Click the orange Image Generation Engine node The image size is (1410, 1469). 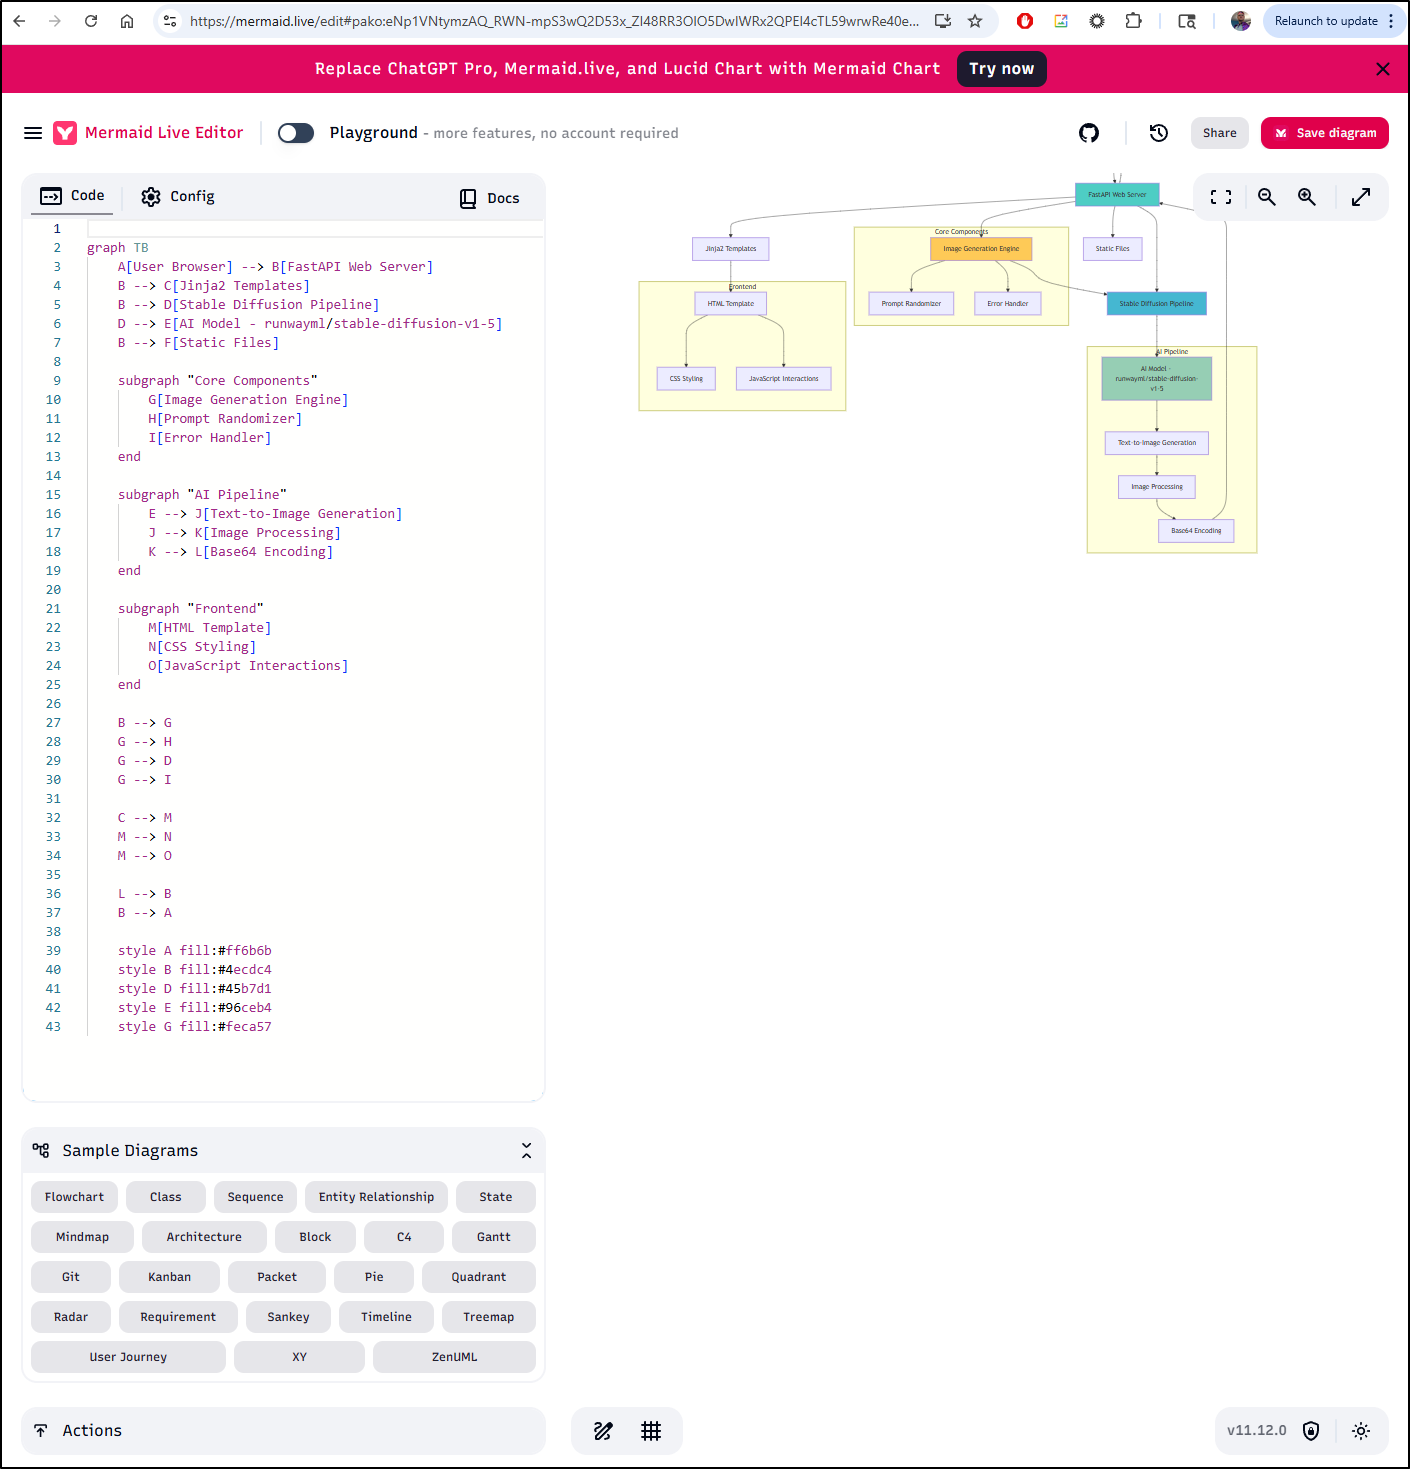981,249
